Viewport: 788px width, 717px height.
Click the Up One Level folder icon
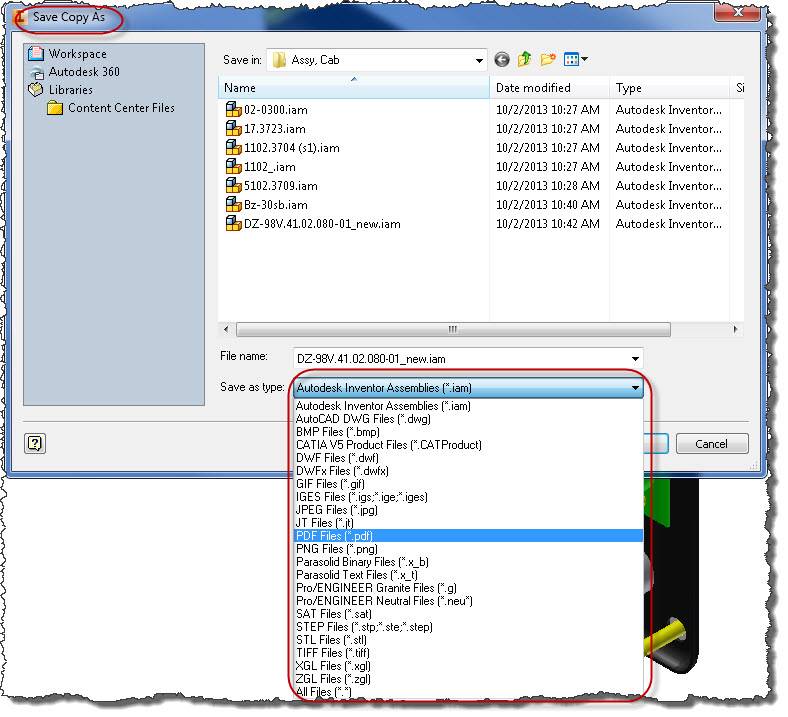click(524, 60)
